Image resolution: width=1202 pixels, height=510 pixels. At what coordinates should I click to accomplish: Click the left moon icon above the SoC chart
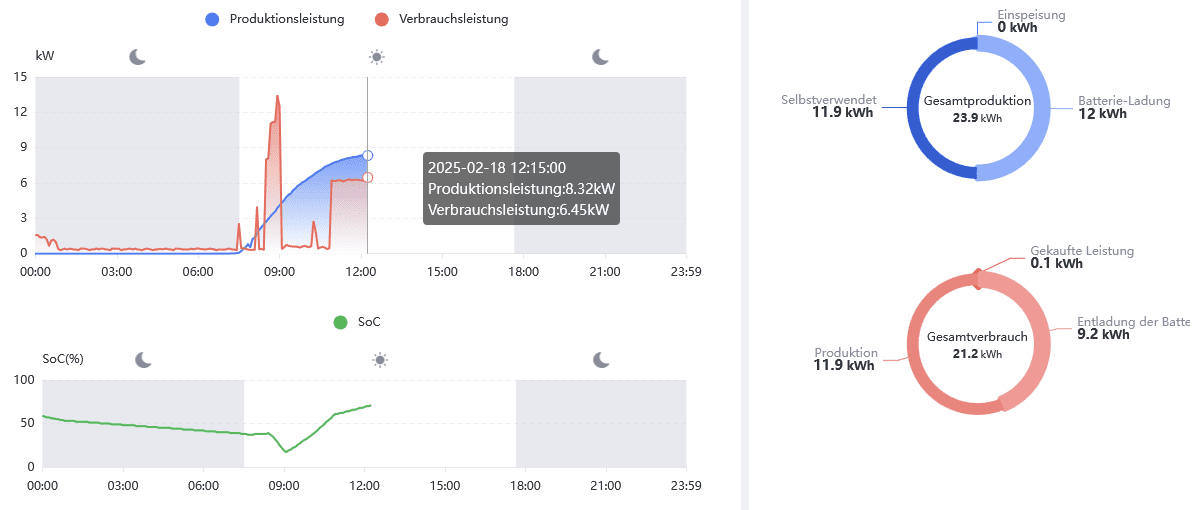(x=144, y=359)
